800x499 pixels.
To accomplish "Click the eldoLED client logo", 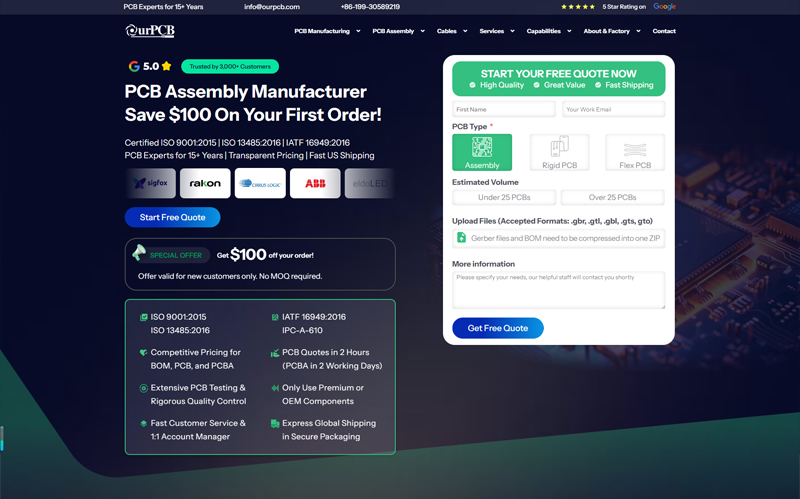I will tap(369, 183).
